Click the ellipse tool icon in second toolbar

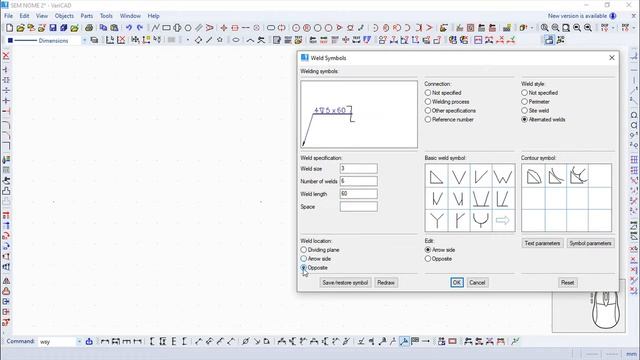[236, 40]
